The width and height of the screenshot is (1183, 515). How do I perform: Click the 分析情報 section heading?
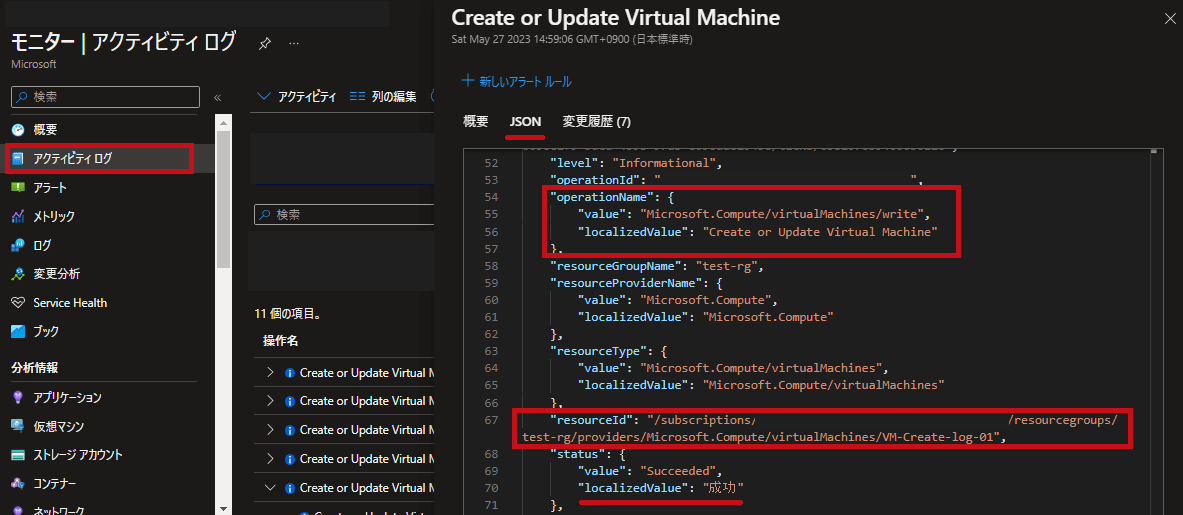pos(35,368)
